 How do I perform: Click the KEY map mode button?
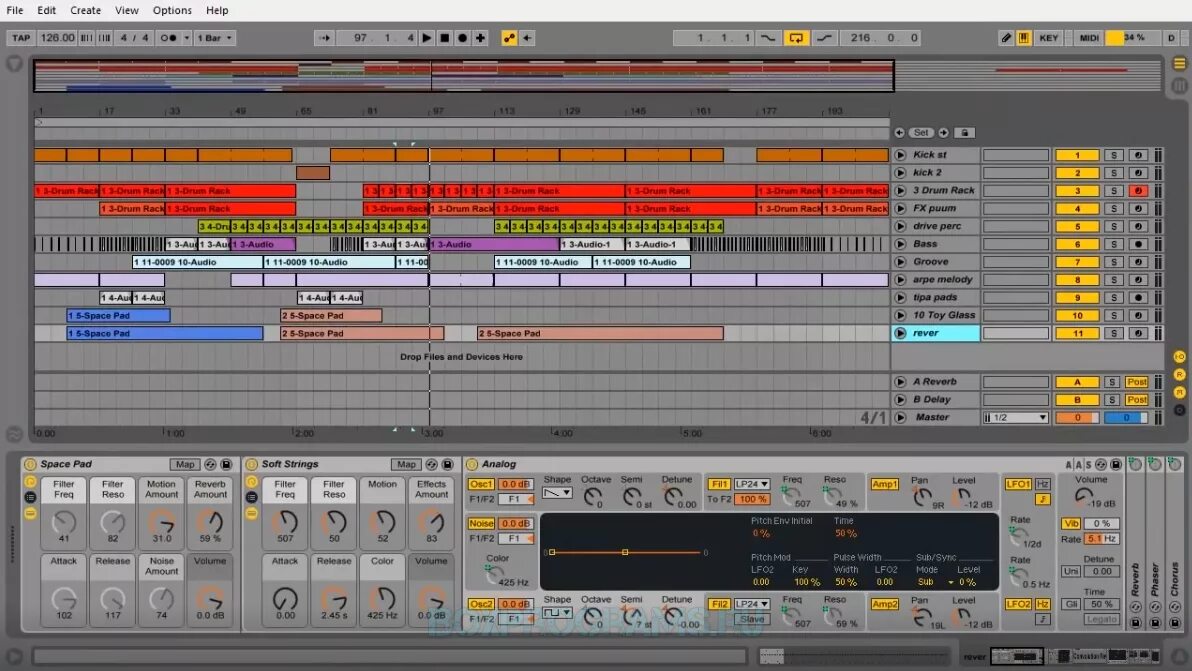1049,37
